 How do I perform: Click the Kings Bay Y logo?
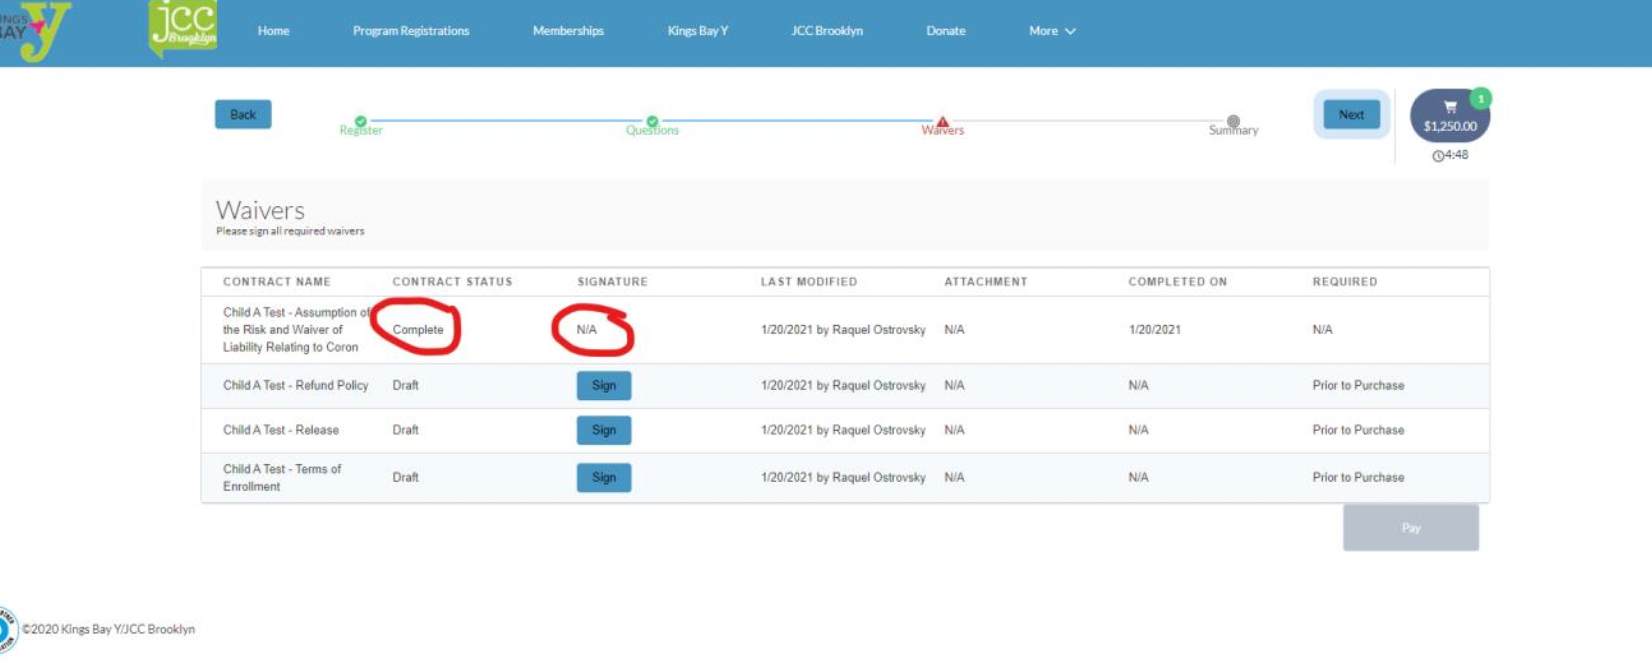[x=35, y=30]
